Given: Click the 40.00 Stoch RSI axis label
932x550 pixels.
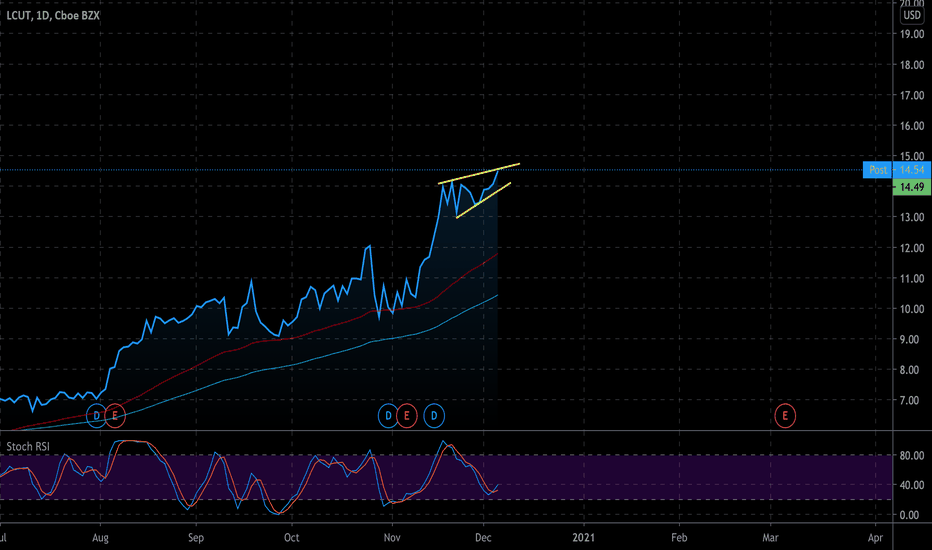Looking at the screenshot, I should 912,485.
